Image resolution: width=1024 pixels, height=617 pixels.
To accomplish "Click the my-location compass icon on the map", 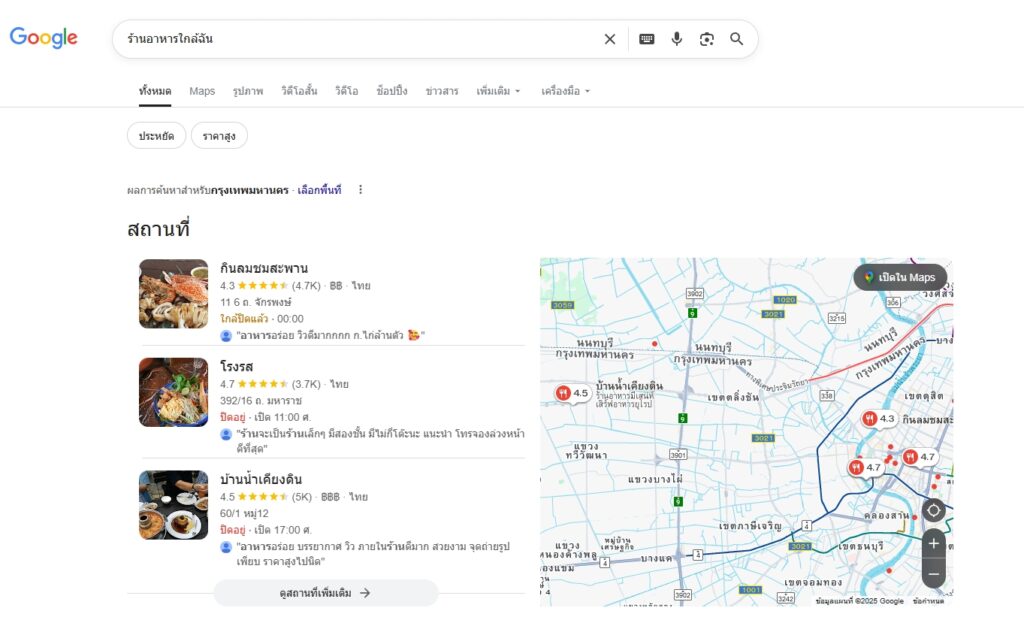I will pyautogui.click(x=933, y=510).
